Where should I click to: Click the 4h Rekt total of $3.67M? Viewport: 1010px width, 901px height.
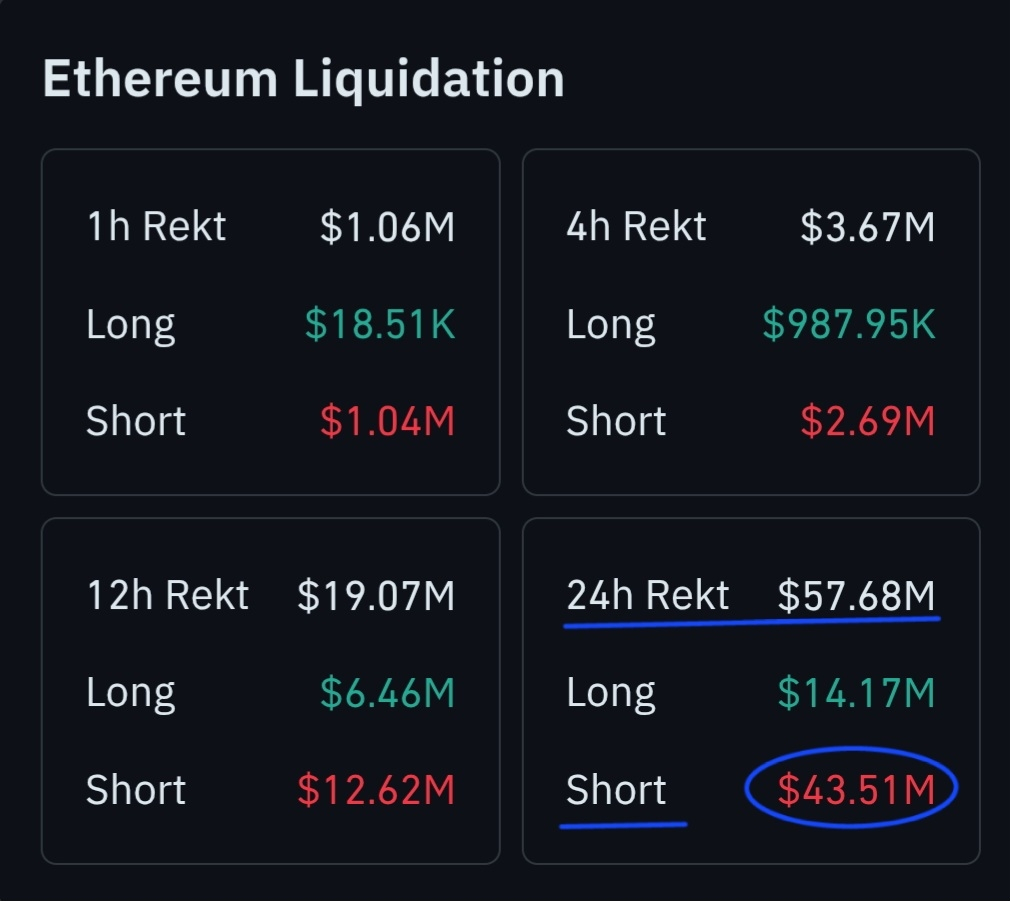pyautogui.click(x=867, y=227)
